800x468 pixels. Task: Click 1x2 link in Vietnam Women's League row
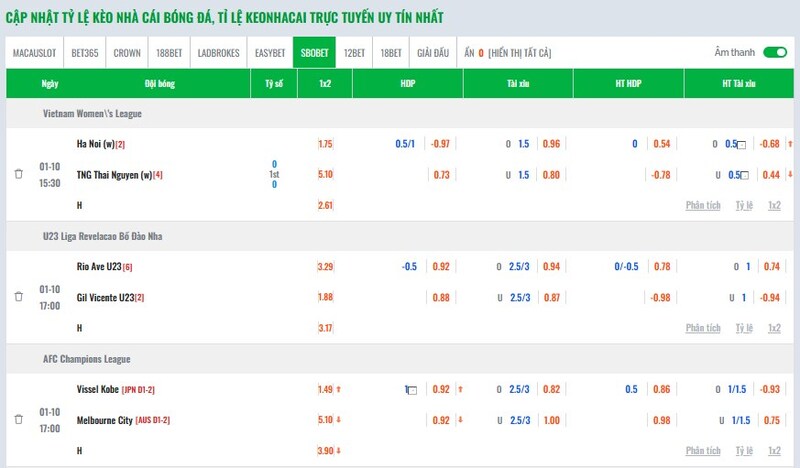774,205
